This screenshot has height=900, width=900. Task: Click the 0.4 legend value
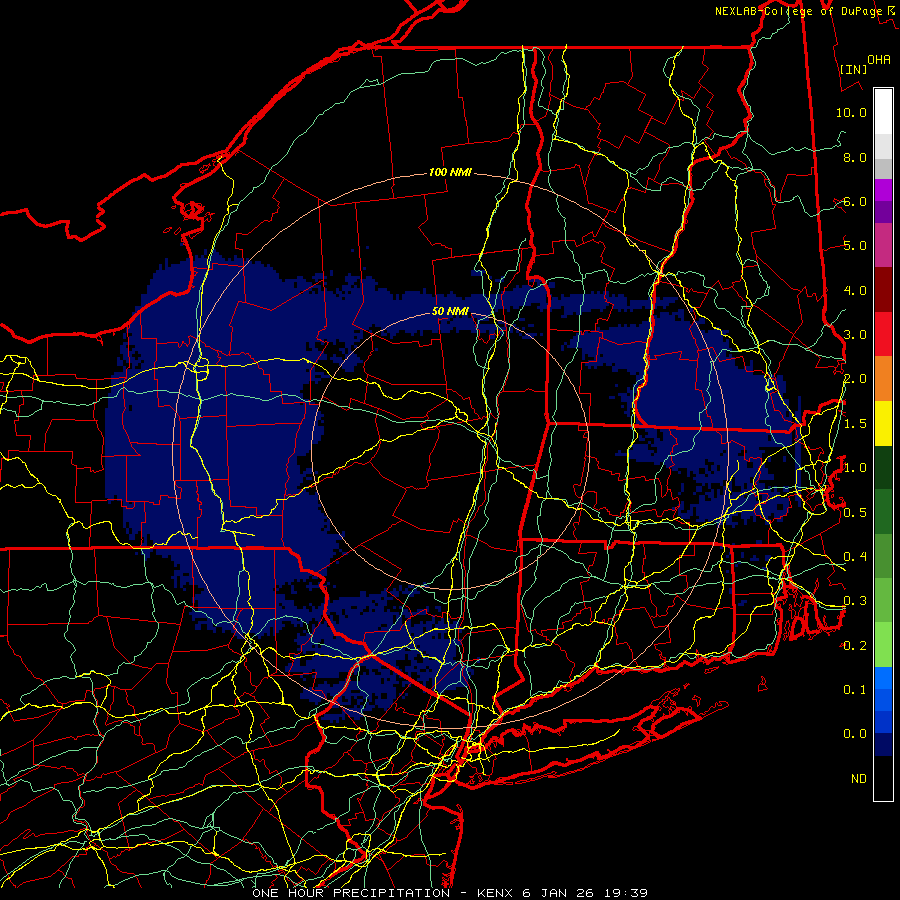[x=855, y=557]
